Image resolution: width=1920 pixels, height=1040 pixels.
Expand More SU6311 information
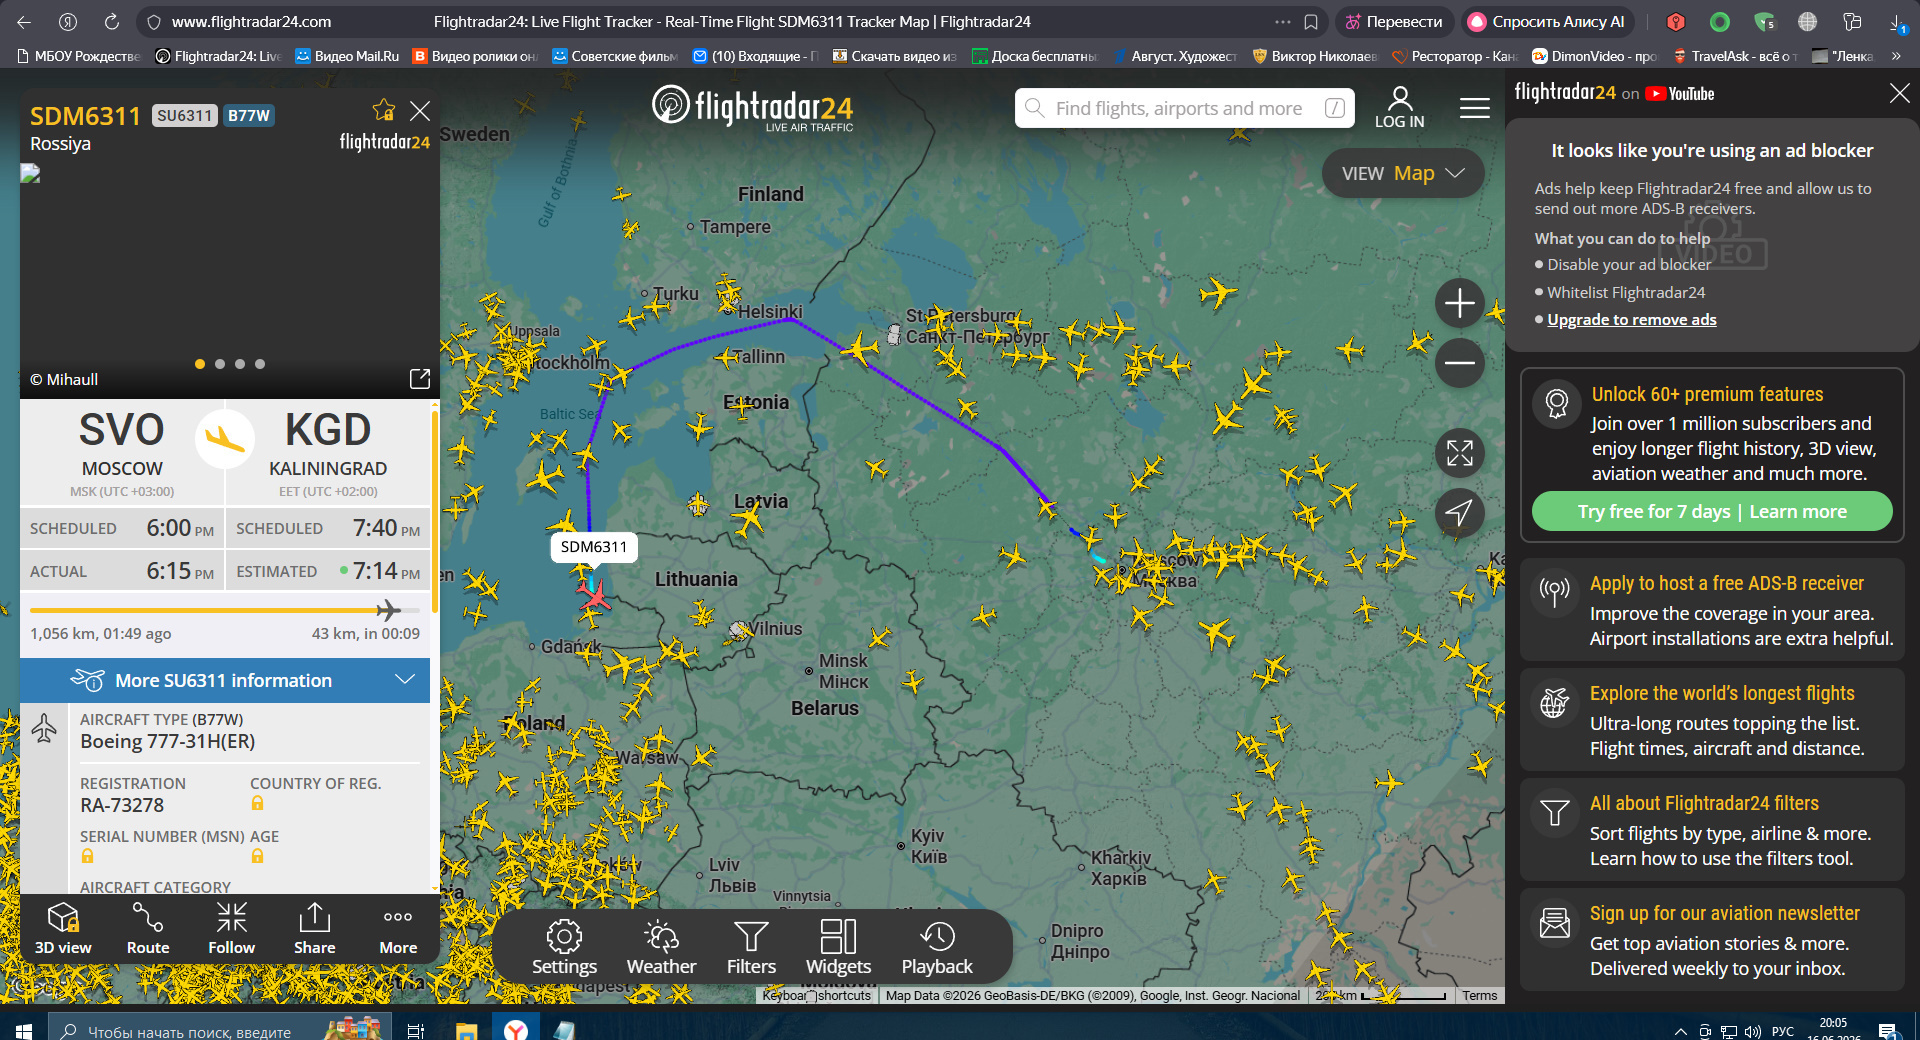[225, 680]
